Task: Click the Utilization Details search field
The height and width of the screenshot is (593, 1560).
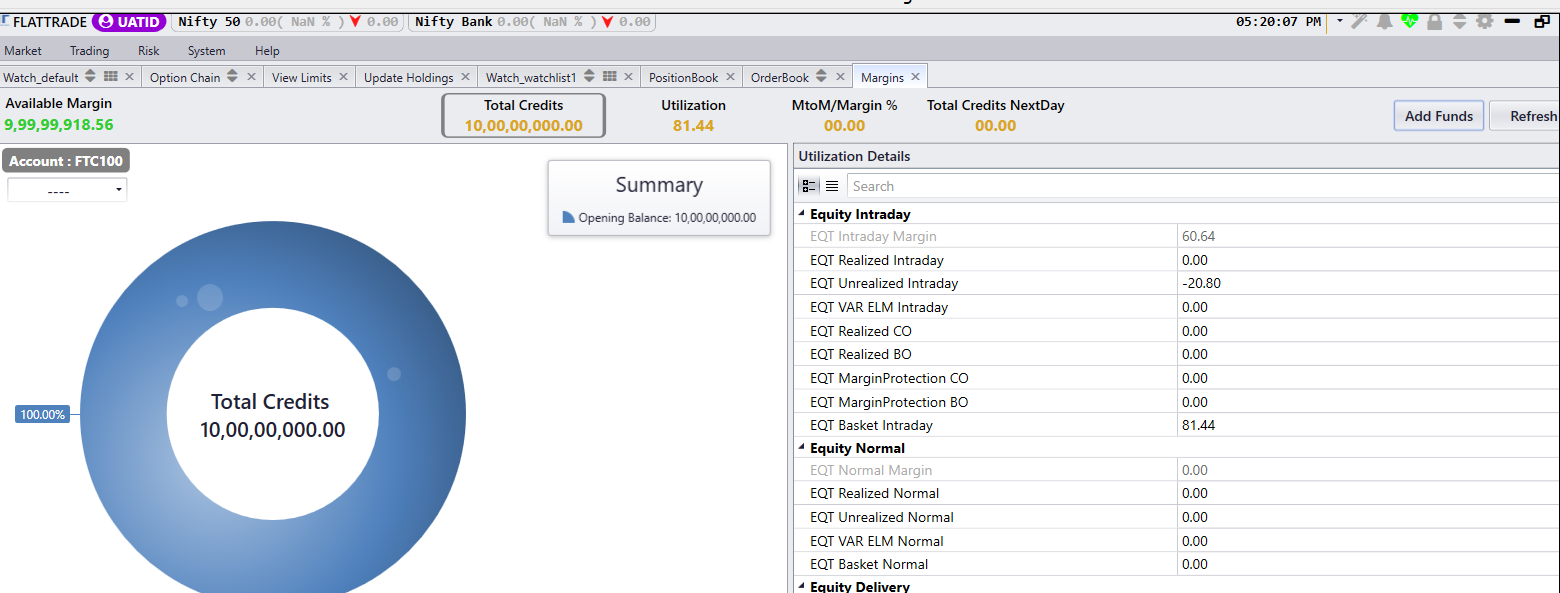Action: 1203,186
